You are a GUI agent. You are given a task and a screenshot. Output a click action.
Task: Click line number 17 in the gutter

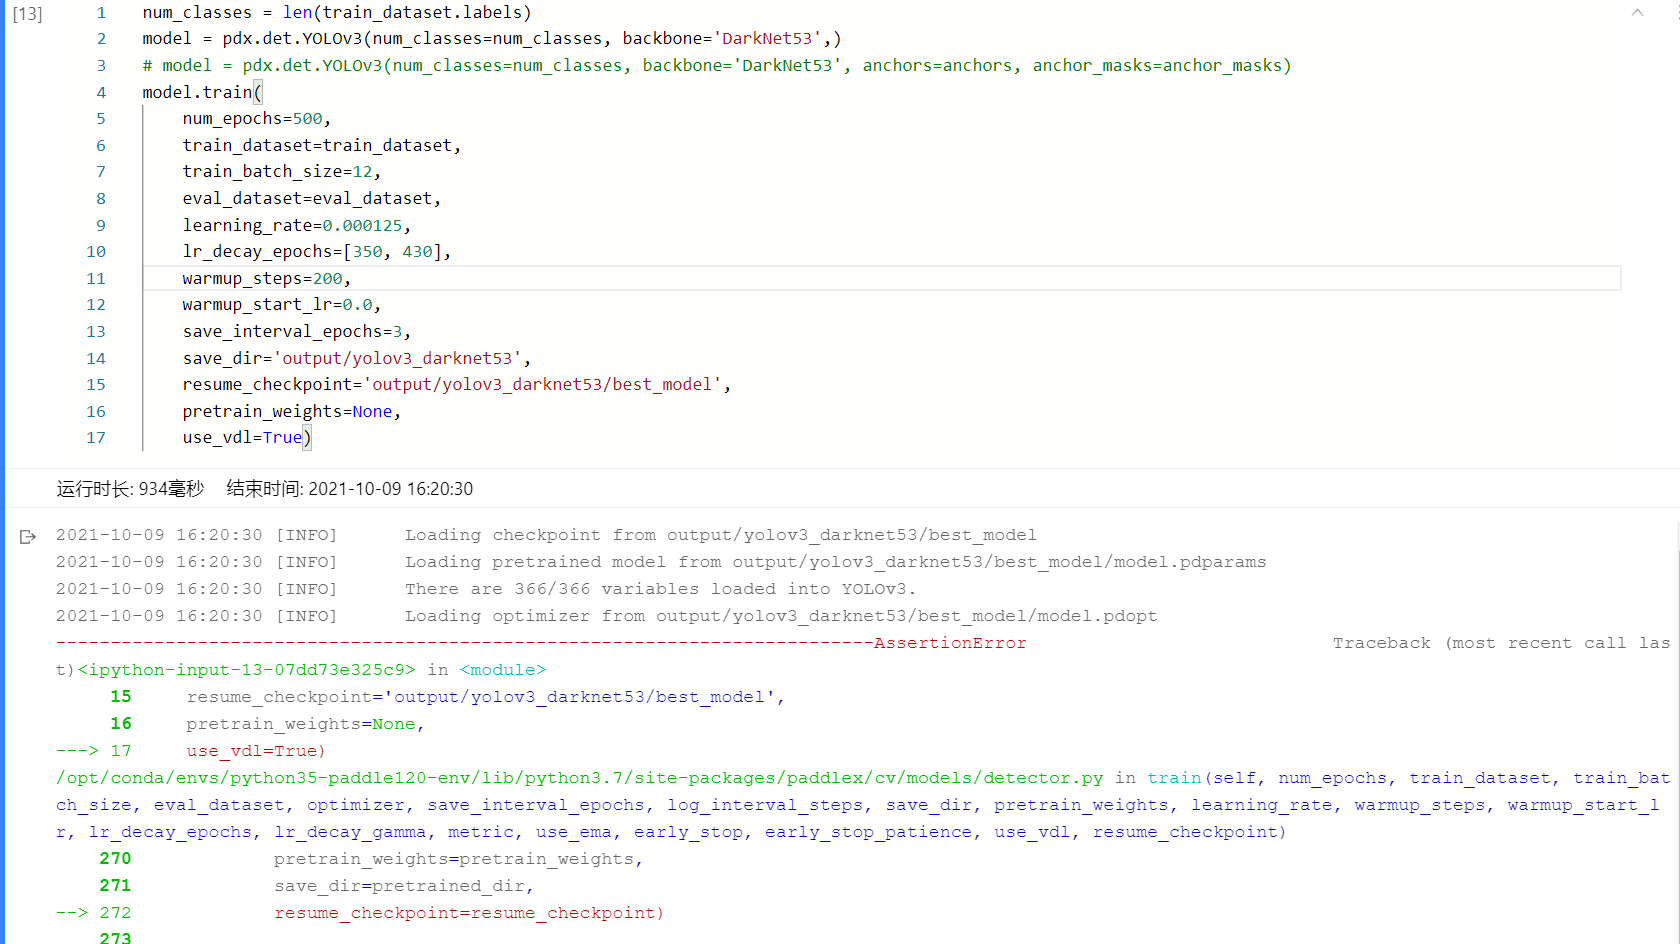point(96,437)
